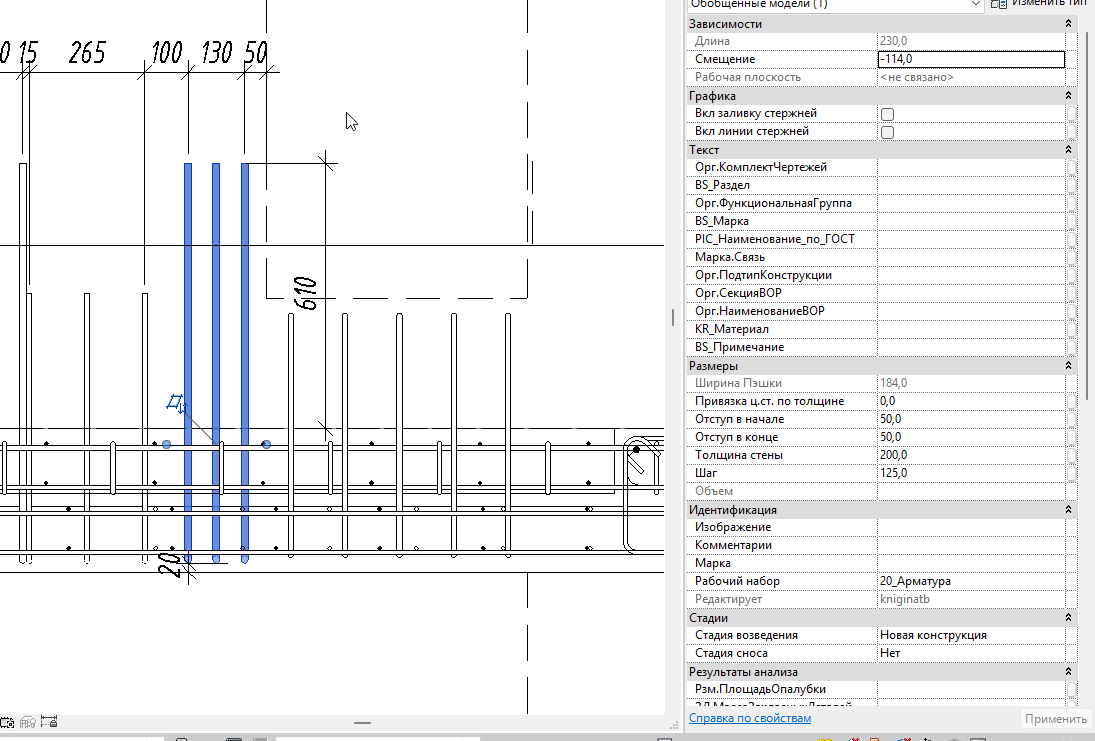Click the 265 dimension text
The width and height of the screenshot is (1095, 741).
point(87,52)
